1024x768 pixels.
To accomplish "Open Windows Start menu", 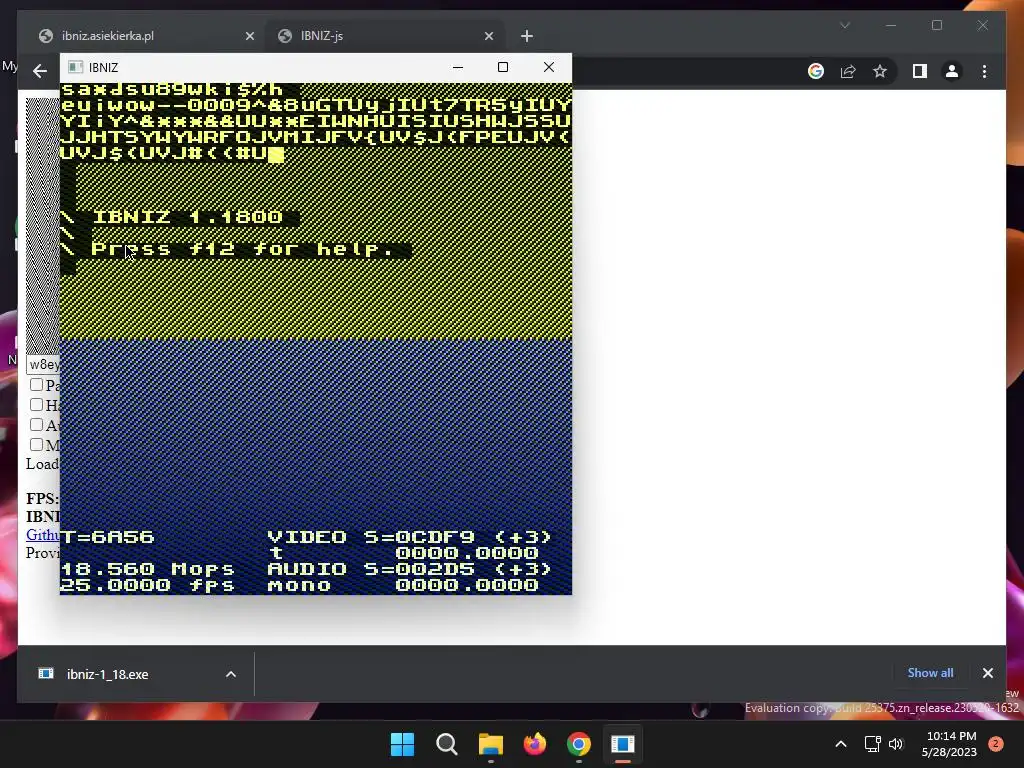I will [x=402, y=744].
